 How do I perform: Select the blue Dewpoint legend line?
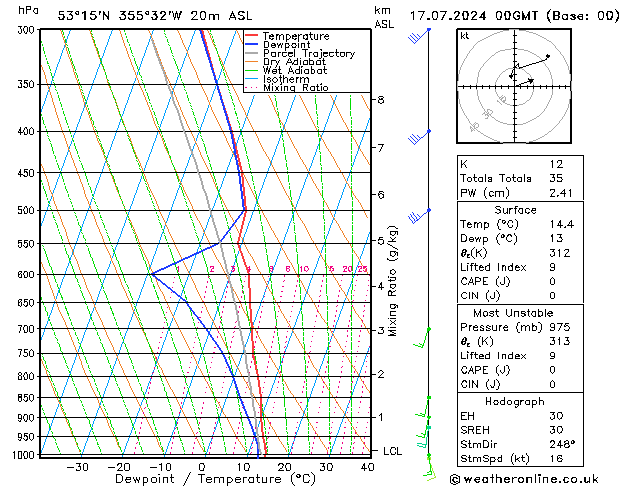[x=251, y=44]
